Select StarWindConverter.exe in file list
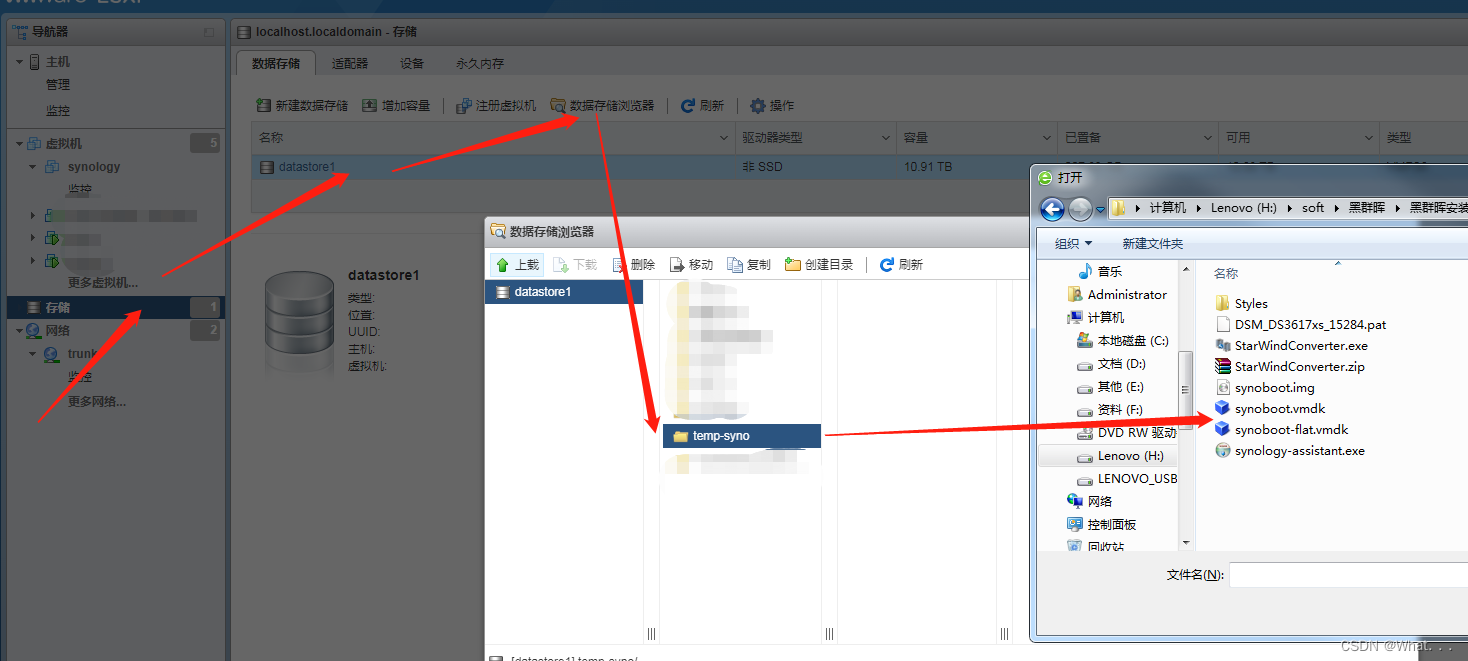 [x=1291, y=345]
